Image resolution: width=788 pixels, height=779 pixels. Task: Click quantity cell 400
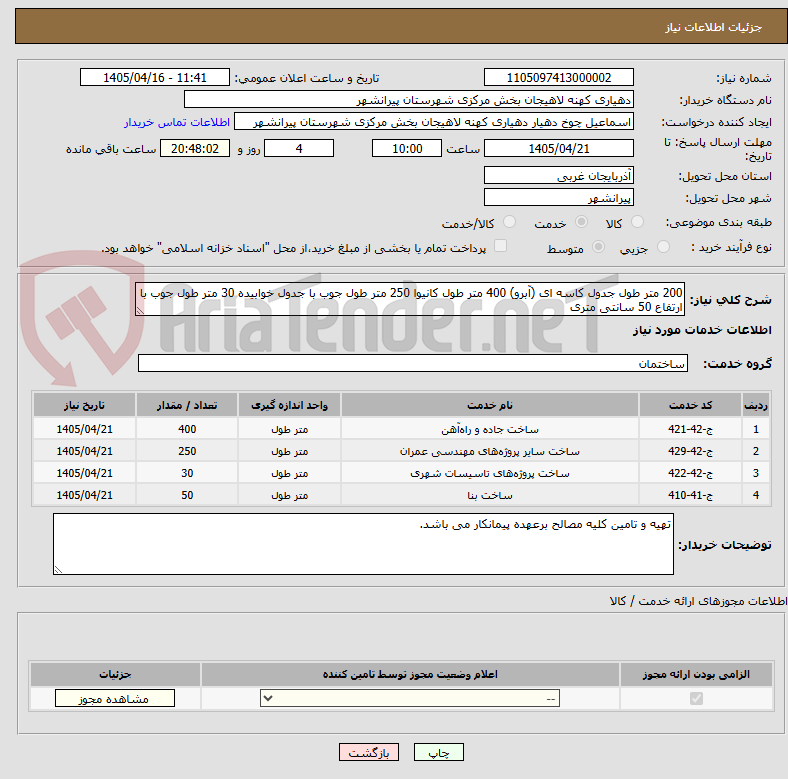187,429
